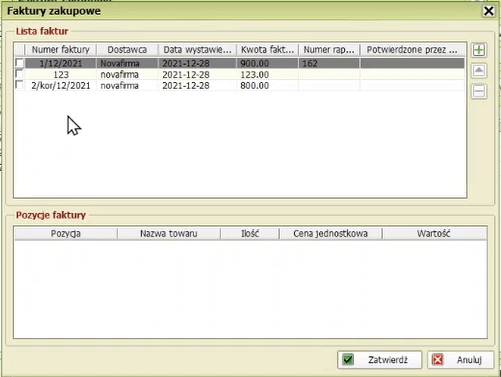Sort by Dostawca column header

[127, 50]
